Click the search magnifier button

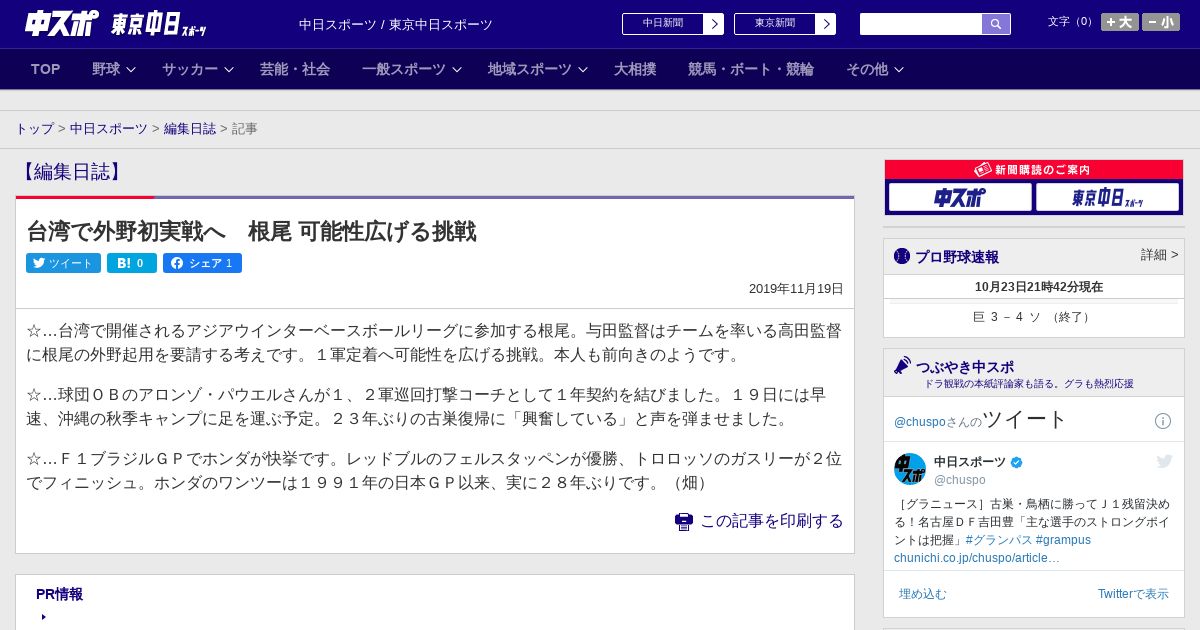[996, 24]
